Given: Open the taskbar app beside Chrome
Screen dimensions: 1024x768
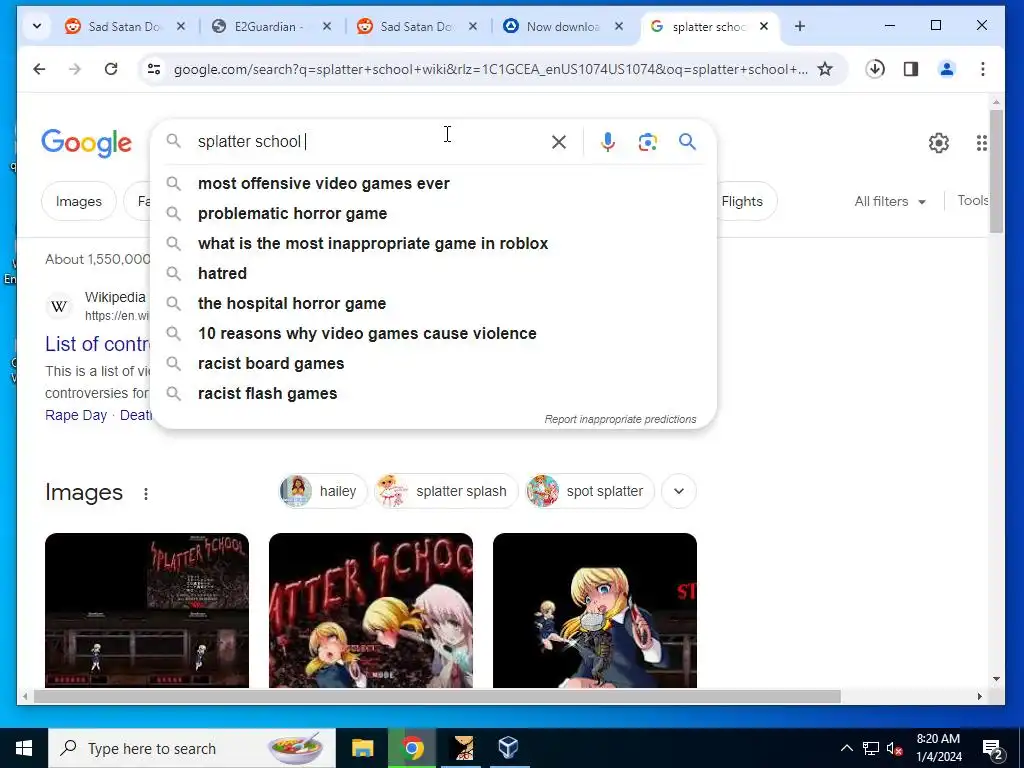Looking at the screenshot, I should click(463, 748).
